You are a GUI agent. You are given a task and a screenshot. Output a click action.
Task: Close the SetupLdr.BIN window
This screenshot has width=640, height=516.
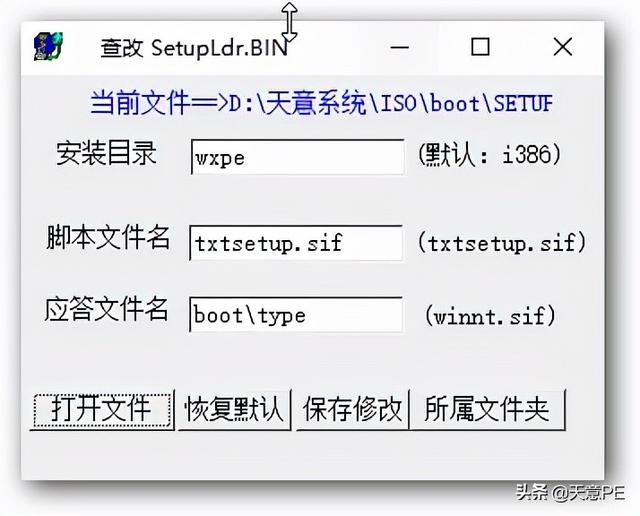click(x=562, y=47)
